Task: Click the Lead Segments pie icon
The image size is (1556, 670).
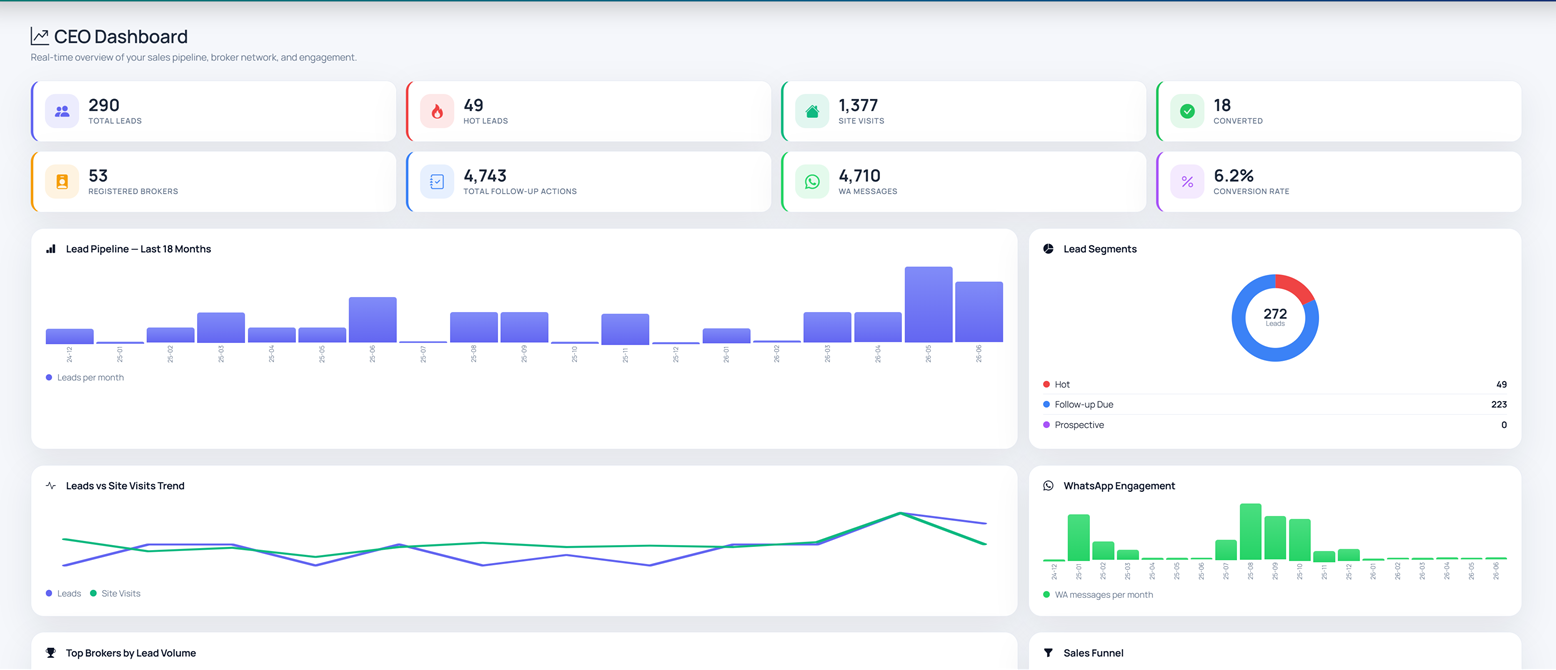Action: [x=1048, y=249]
